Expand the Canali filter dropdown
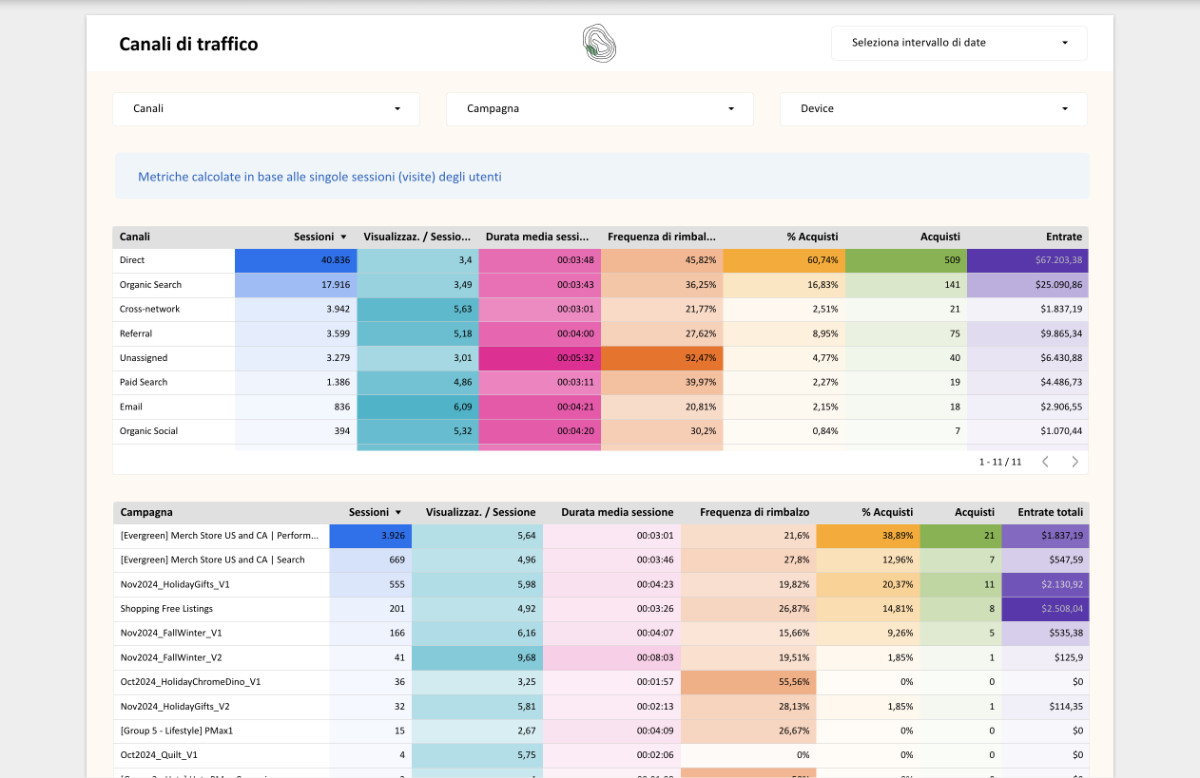1200x778 pixels. (266, 109)
